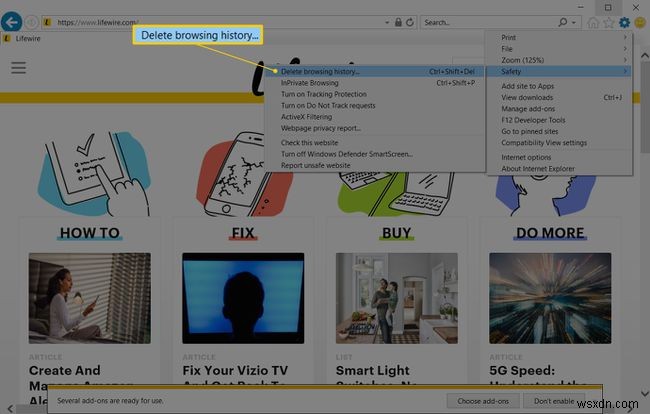Open Compatibility View settings
650x414 pixels.
560,143
